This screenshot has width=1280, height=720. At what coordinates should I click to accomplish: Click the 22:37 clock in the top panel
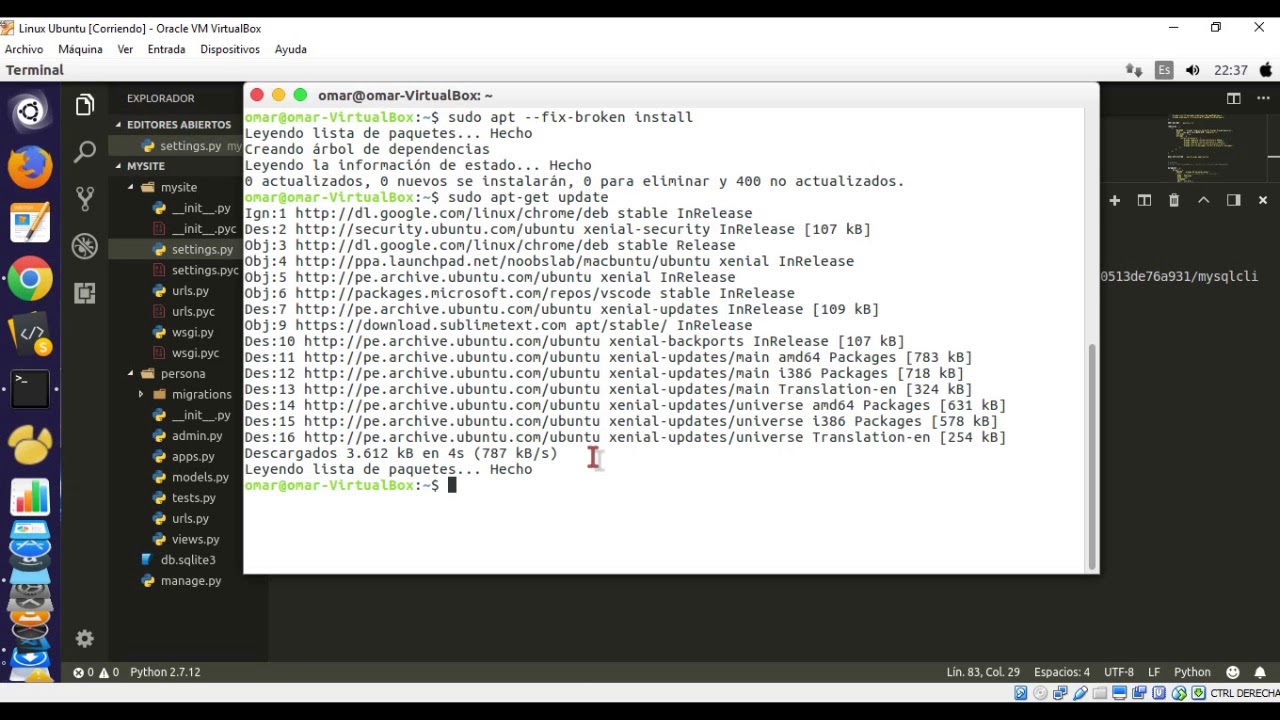pyautogui.click(x=1230, y=70)
